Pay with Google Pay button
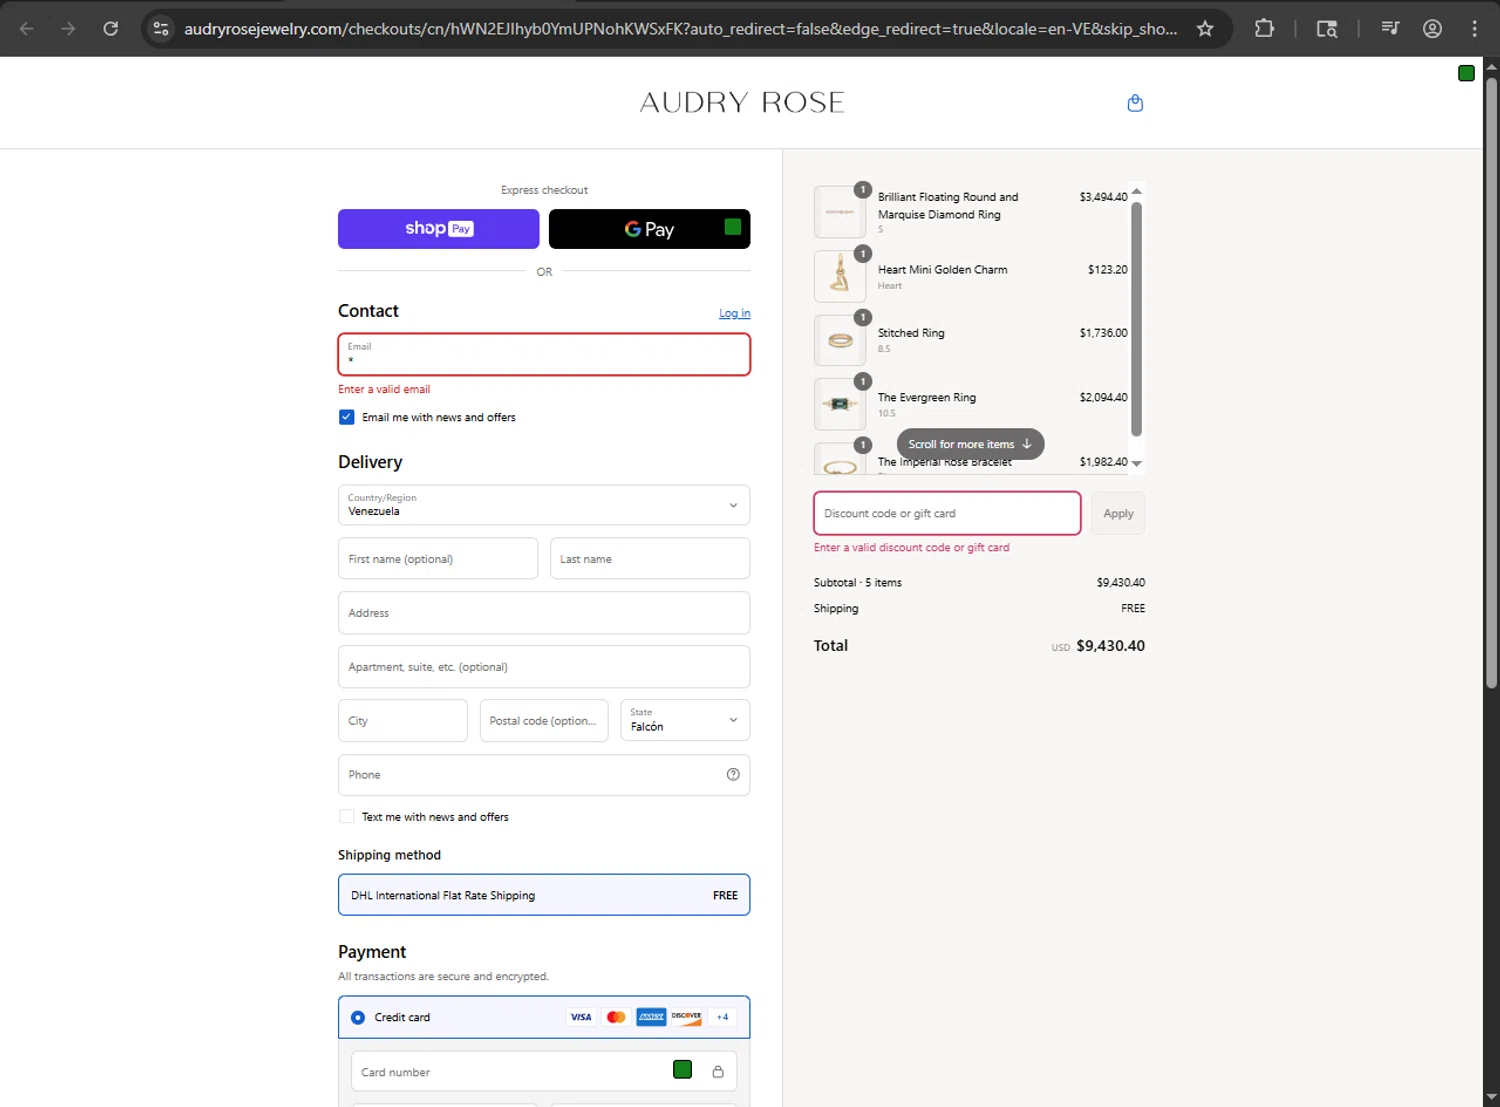The width and height of the screenshot is (1500, 1107). 649,229
